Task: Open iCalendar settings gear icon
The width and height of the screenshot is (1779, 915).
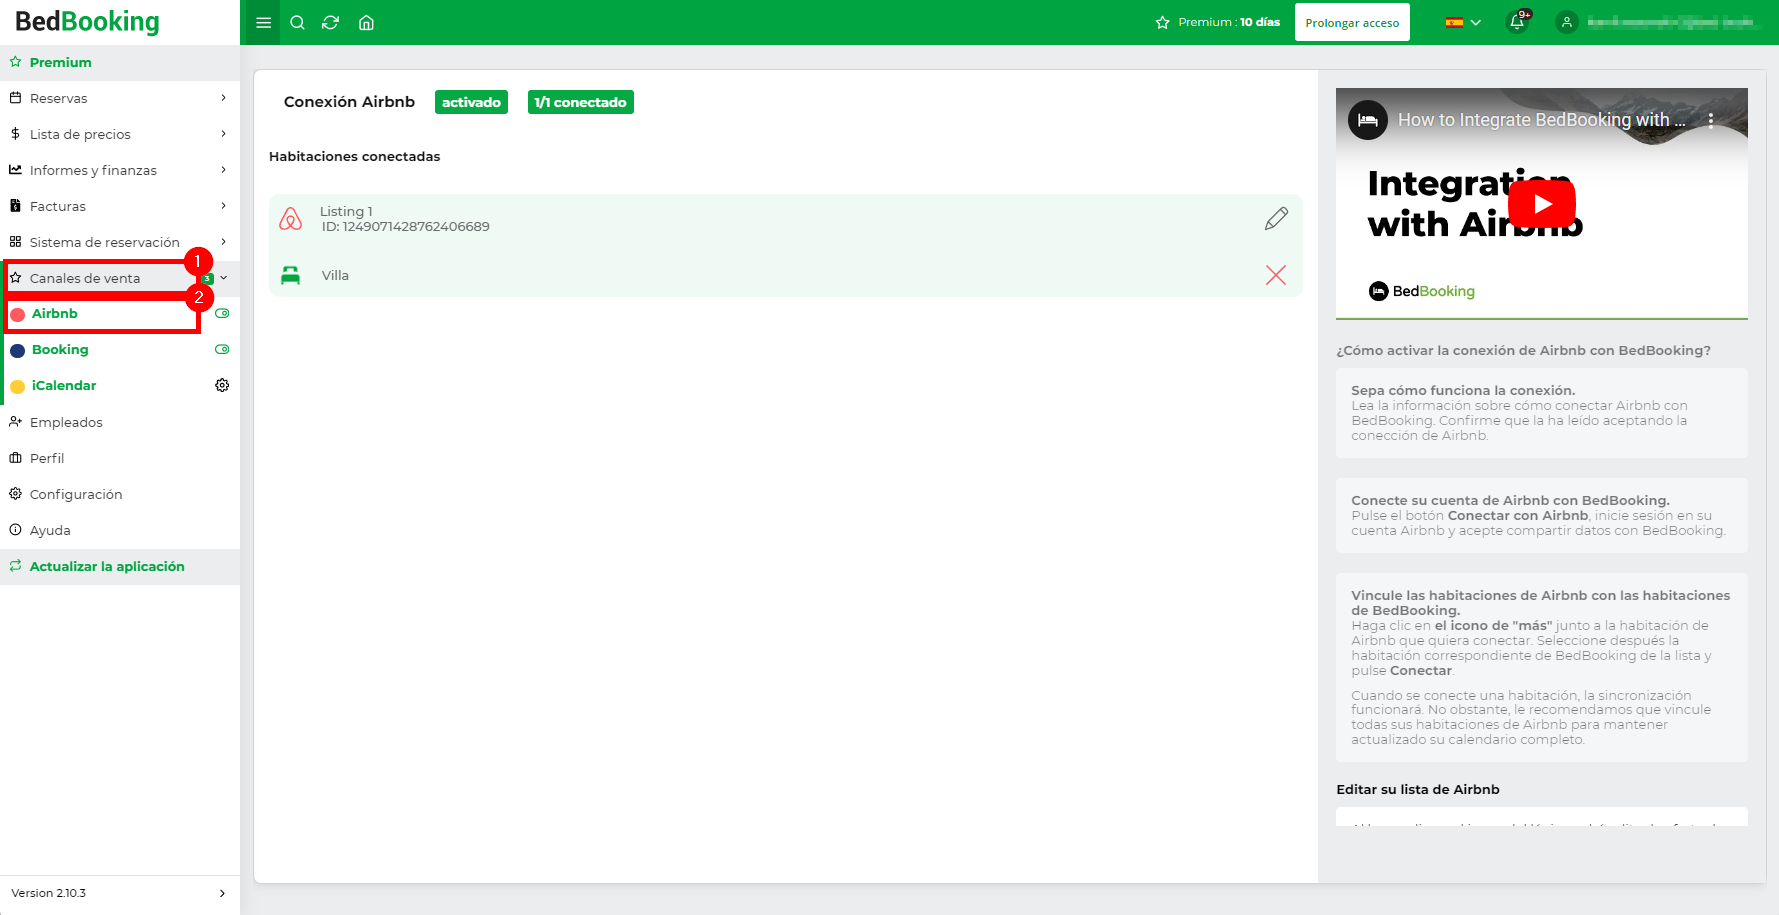Action: (x=222, y=385)
